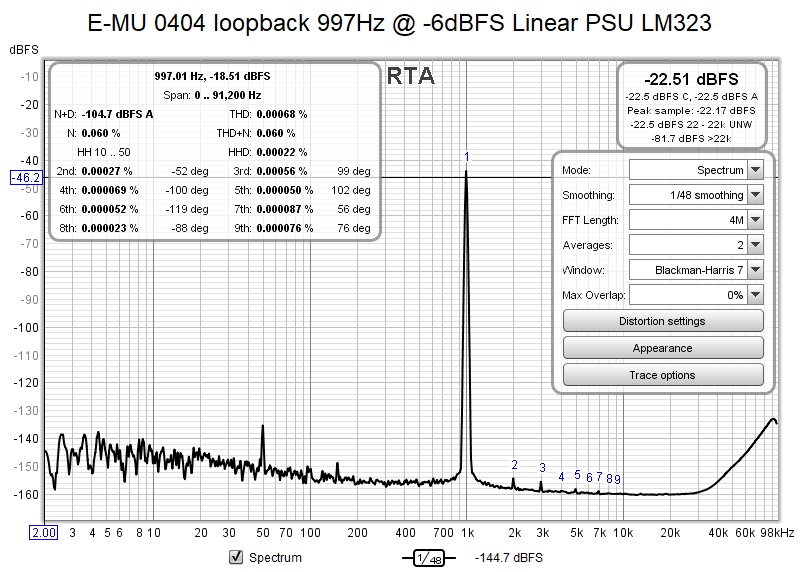Click harmonic marker 2 near 2k

click(x=514, y=465)
